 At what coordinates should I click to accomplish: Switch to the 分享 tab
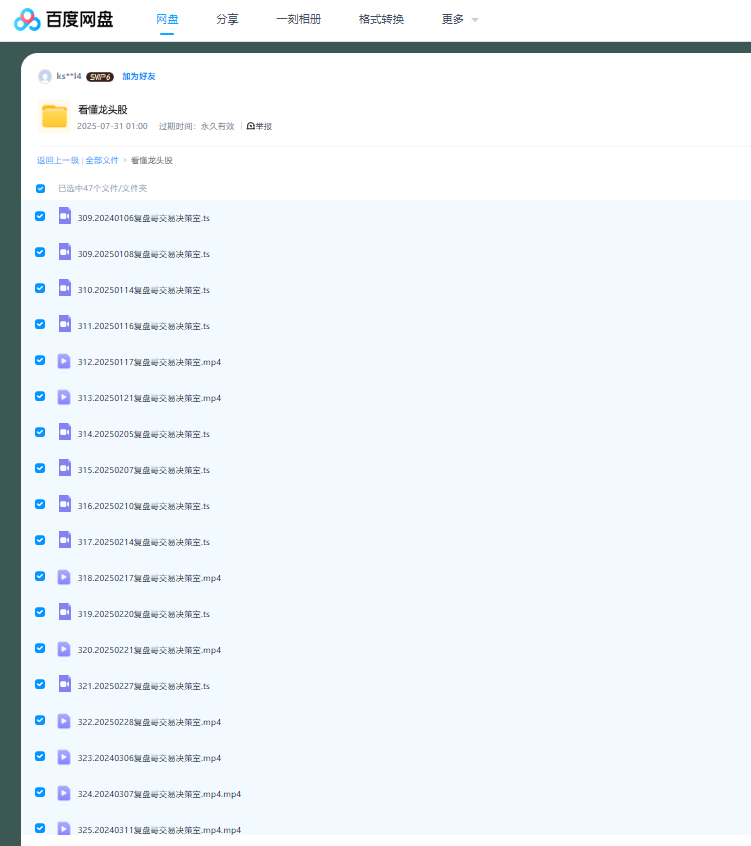(227, 19)
